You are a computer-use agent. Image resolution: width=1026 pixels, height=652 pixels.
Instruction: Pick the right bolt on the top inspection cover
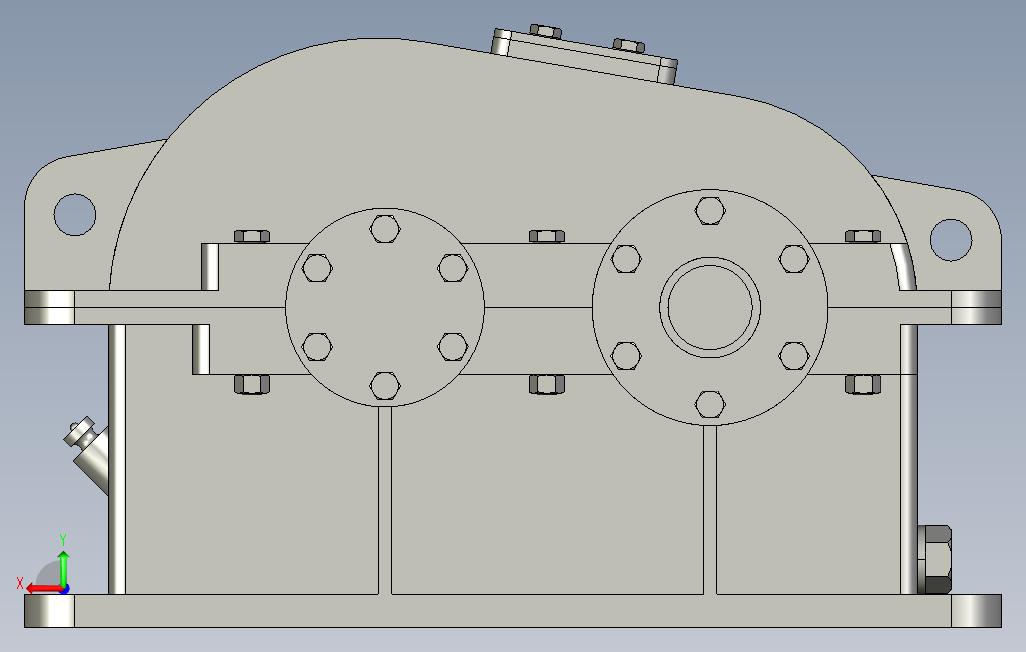click(629, 45)
